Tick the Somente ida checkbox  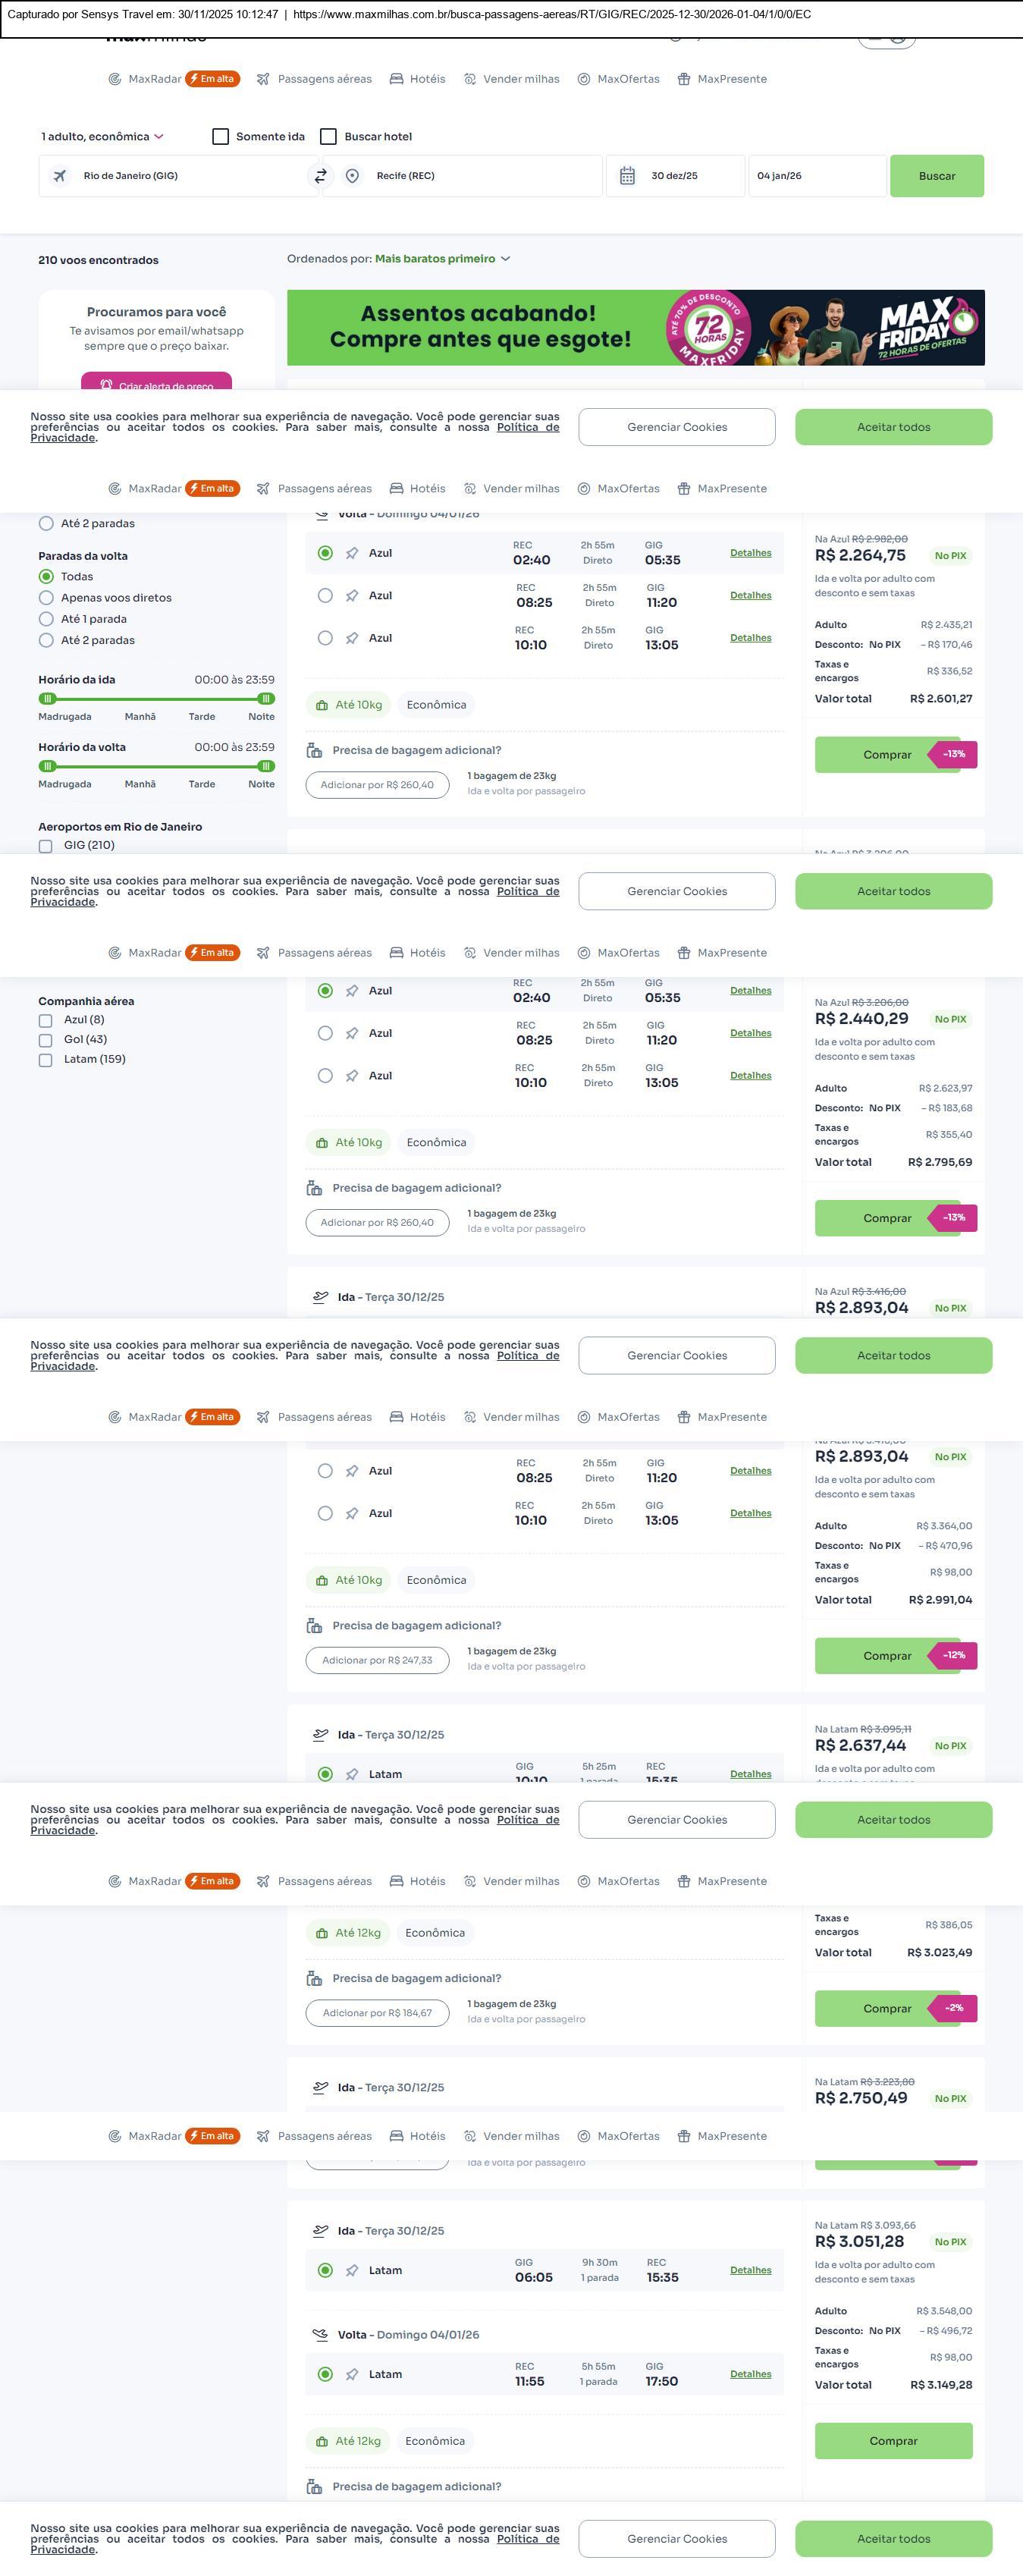point(221,137)
